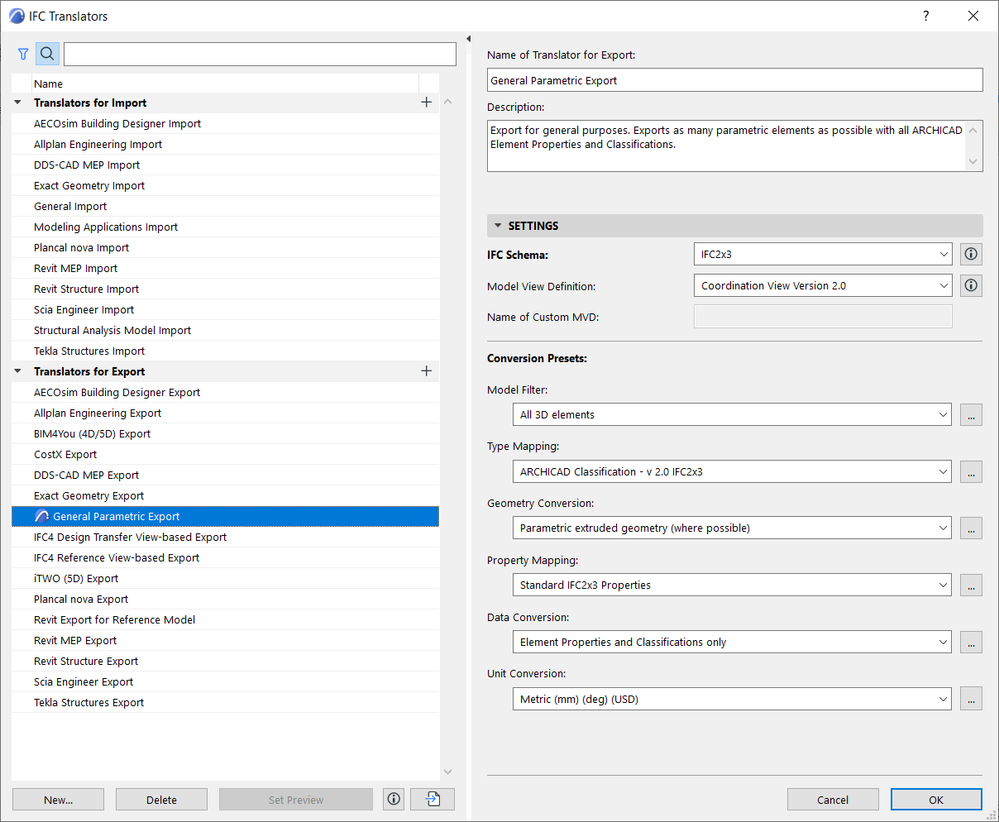Toggle the search magnifier icon
Image resolution: width=999 pixels, height=822 pixels.
[x=47, y=54]
